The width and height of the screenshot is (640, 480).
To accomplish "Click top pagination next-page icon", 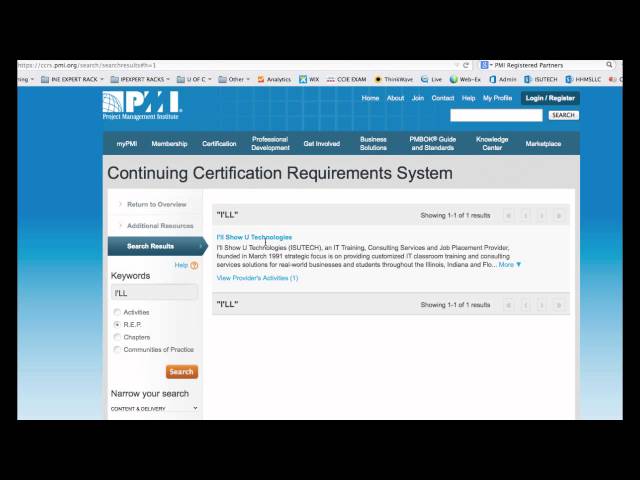I will pyautogui.click(x=542, y=216).
